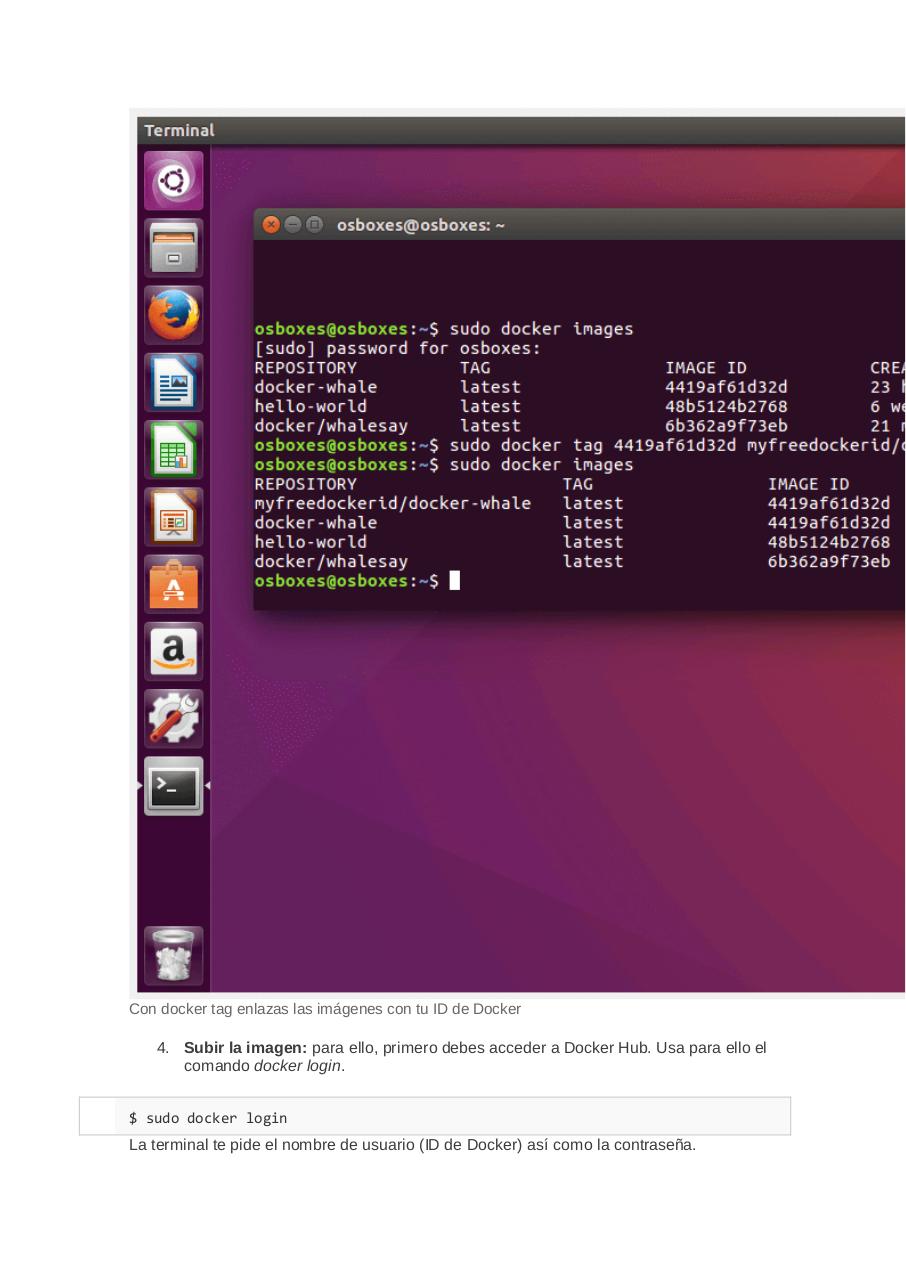906x1280 pixels.
Task: Open the Ubuntu Software Center
Action: pos(173,584)
